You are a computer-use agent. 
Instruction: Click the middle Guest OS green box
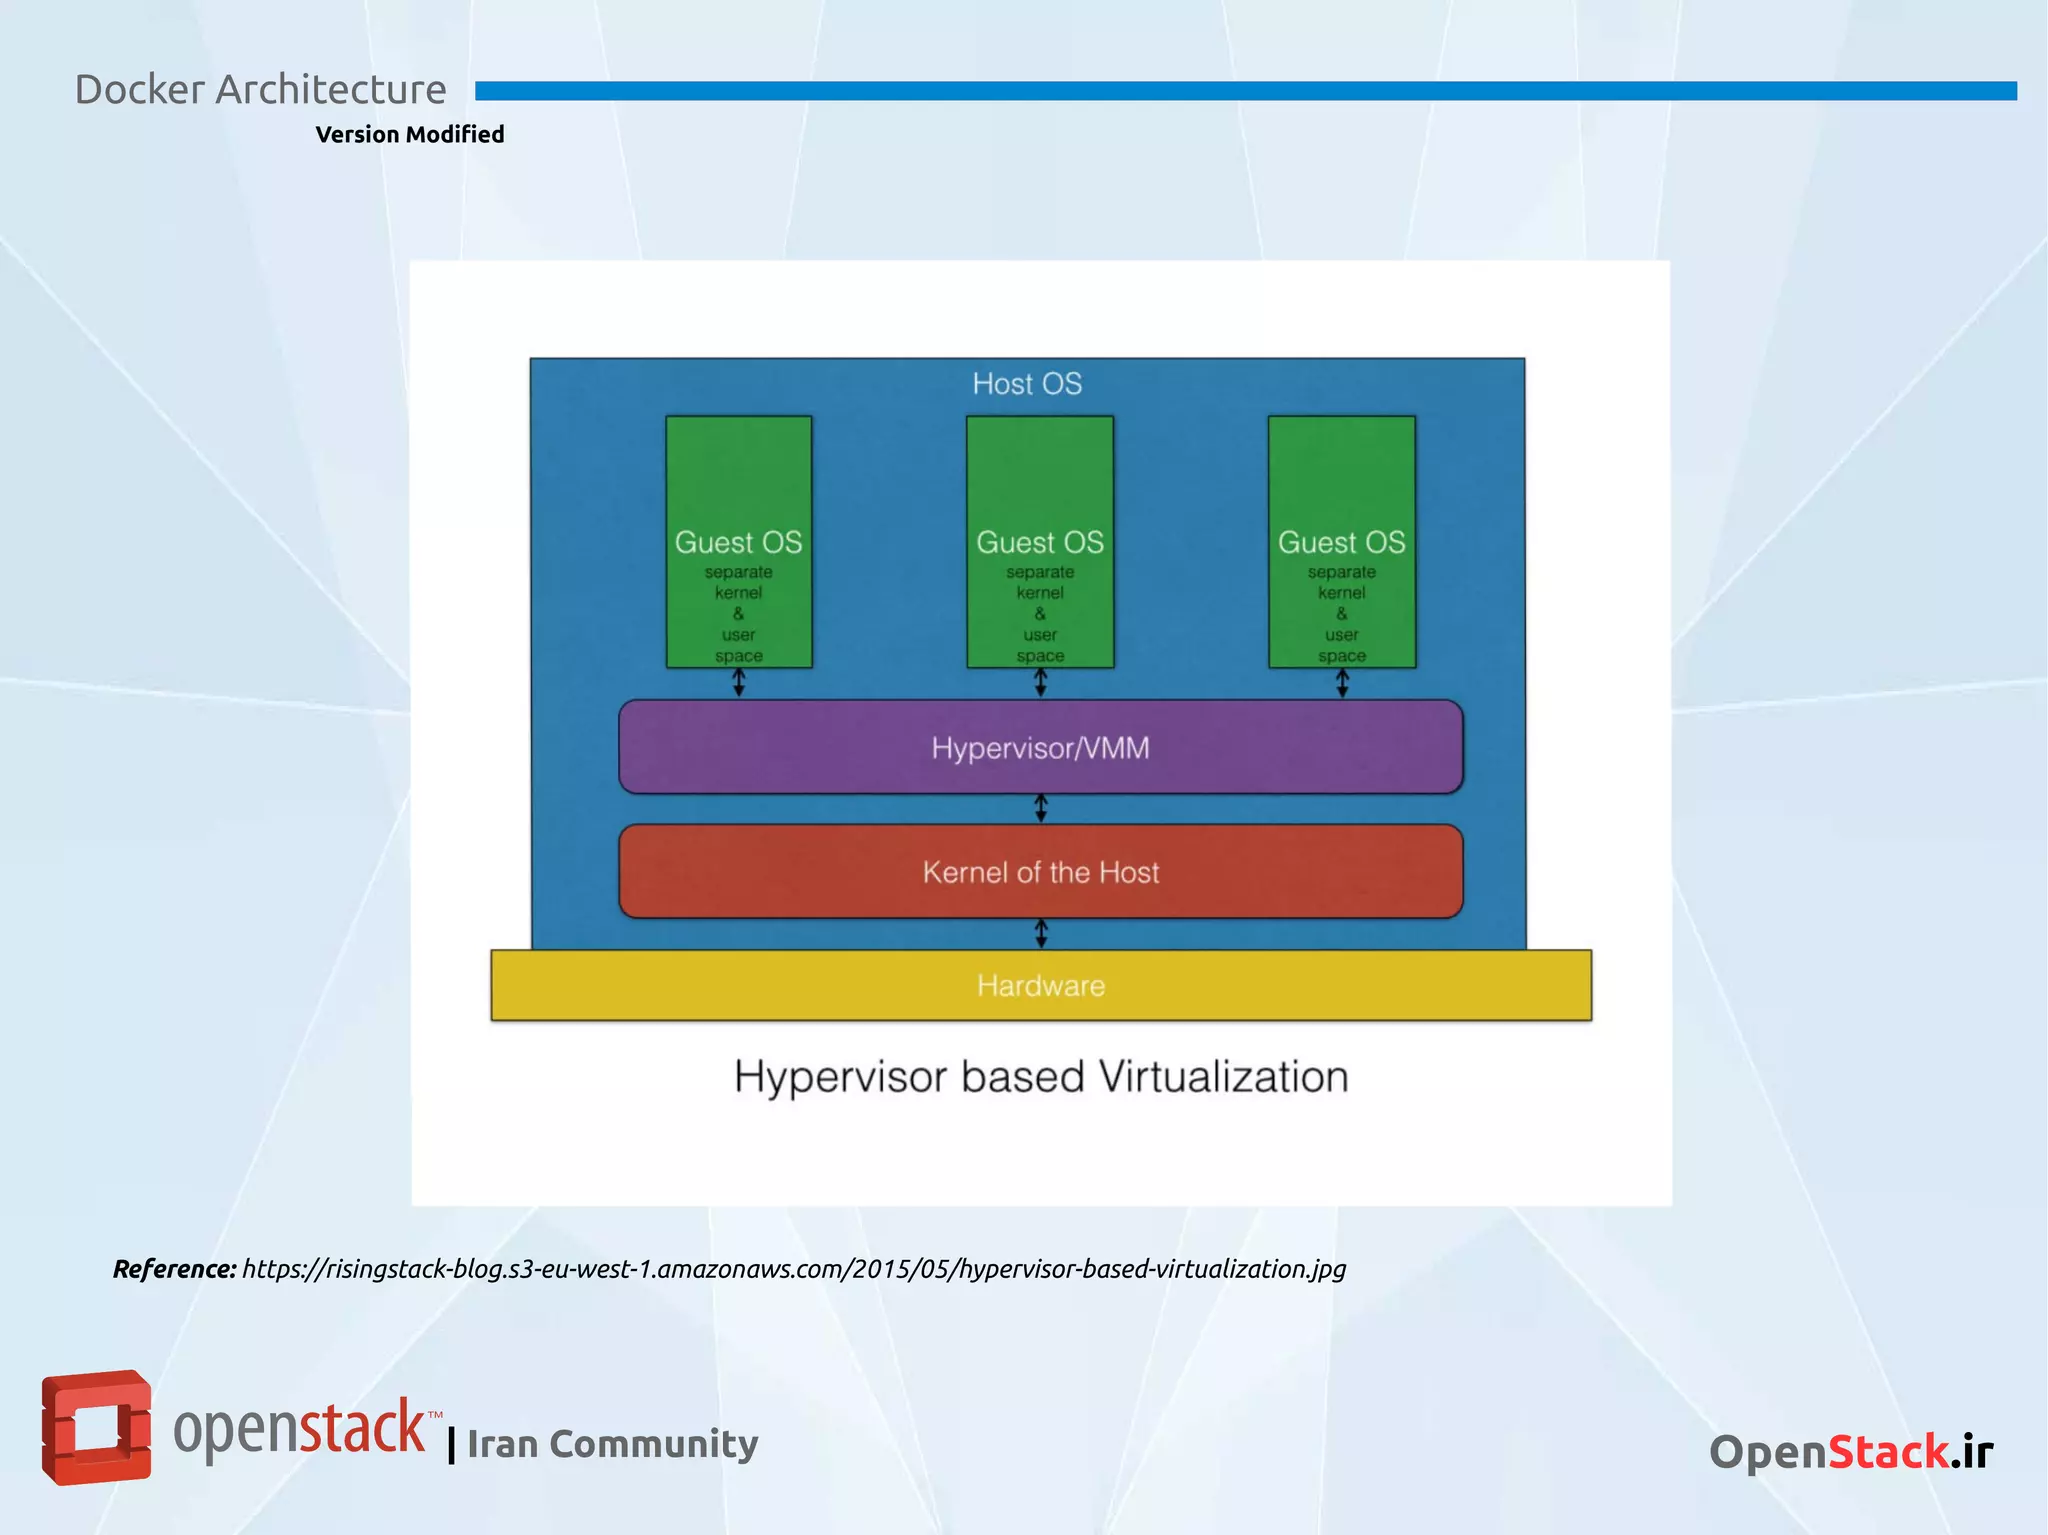point(1040,541)
